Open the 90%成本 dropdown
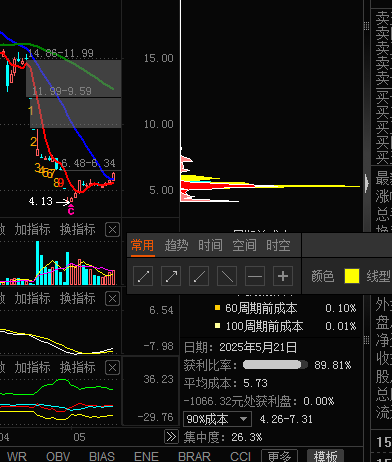The width and height of the screenshot is (392, 462). [x=217, y=419]
